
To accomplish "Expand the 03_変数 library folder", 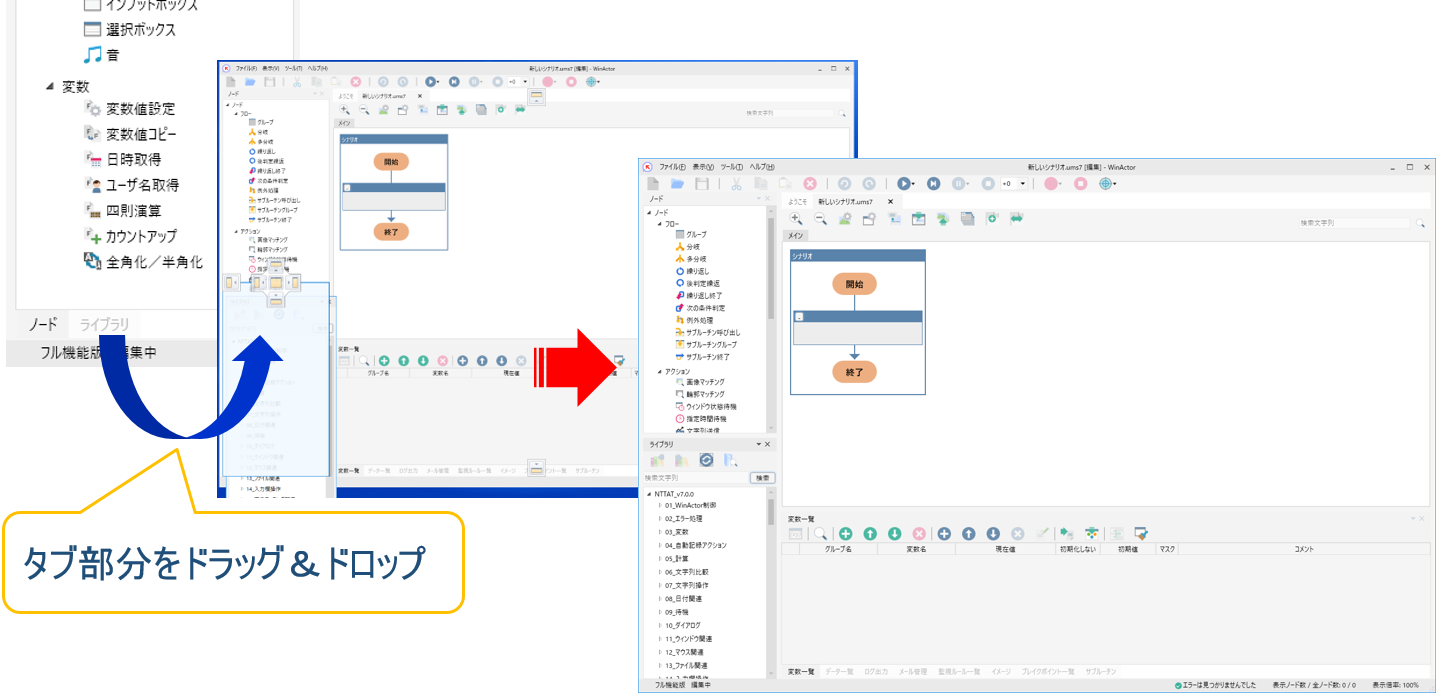I will [660, 532].
